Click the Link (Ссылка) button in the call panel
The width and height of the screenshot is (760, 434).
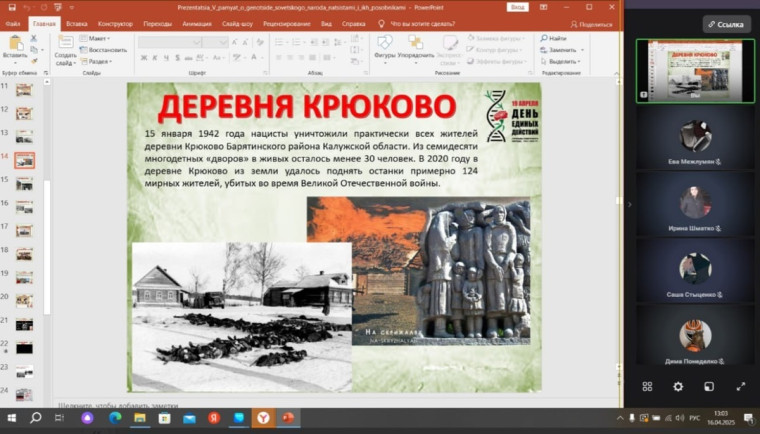(x=726, y=24)
